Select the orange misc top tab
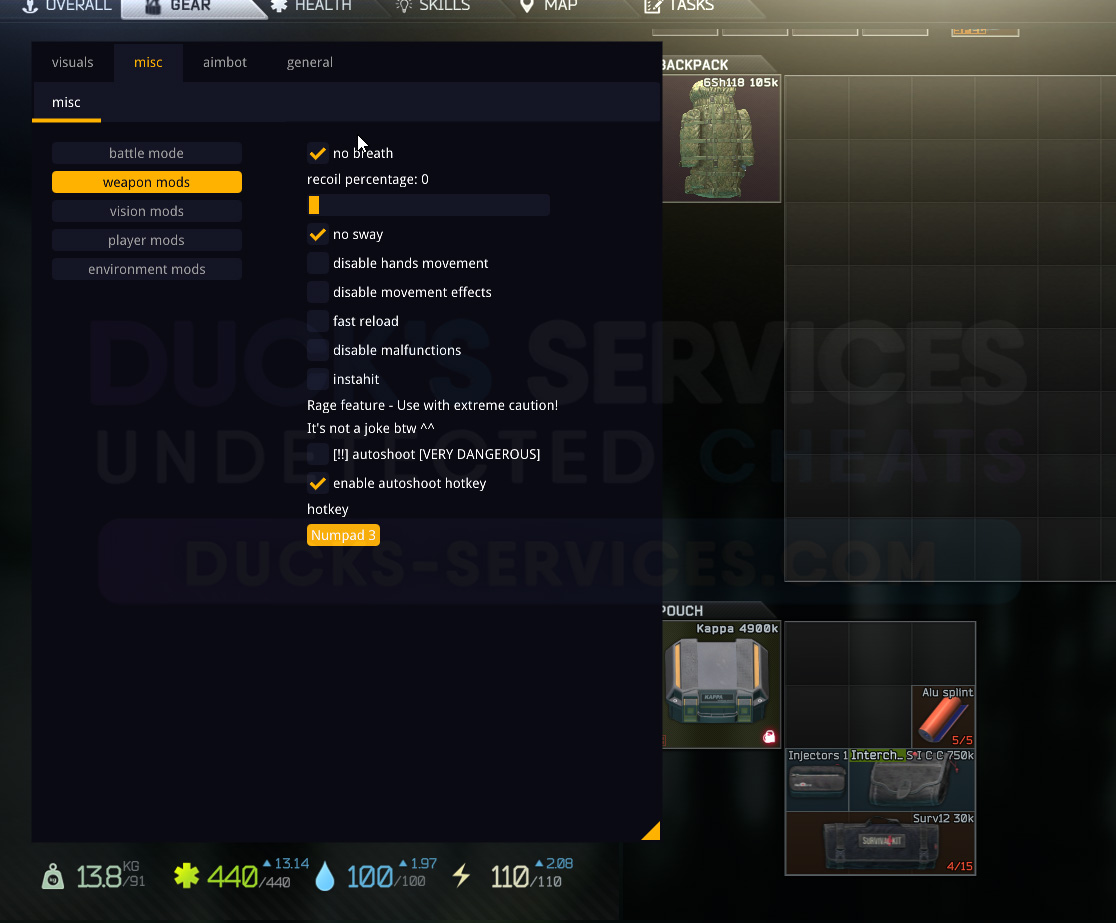1116x923 pixels. click(148, 63)
